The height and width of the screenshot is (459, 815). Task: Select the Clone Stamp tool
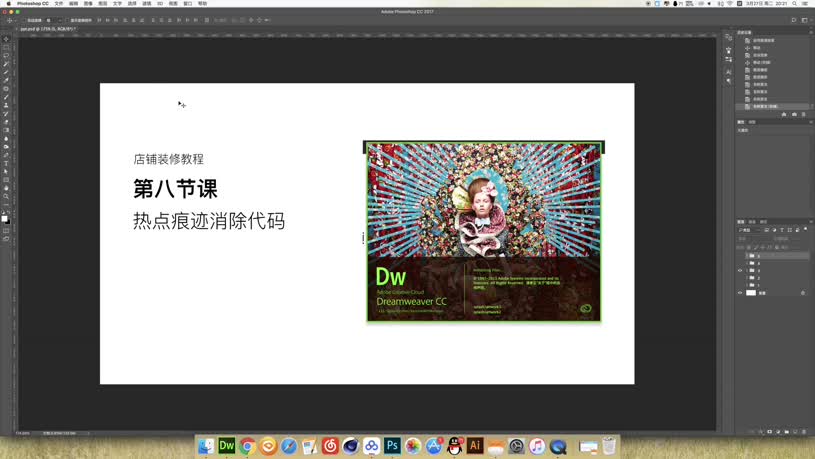[x=6, y=106]
